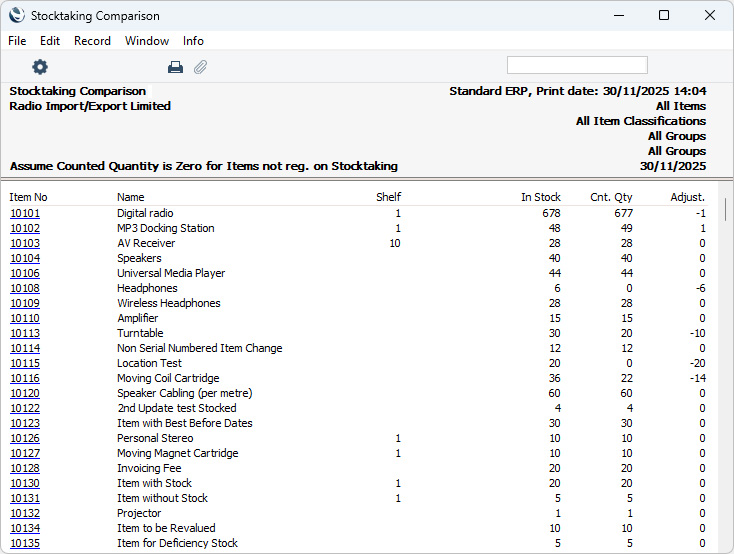This screenshot has width=734, height=554.
Task: Open the Window menu
Action: tap(147, 41)
